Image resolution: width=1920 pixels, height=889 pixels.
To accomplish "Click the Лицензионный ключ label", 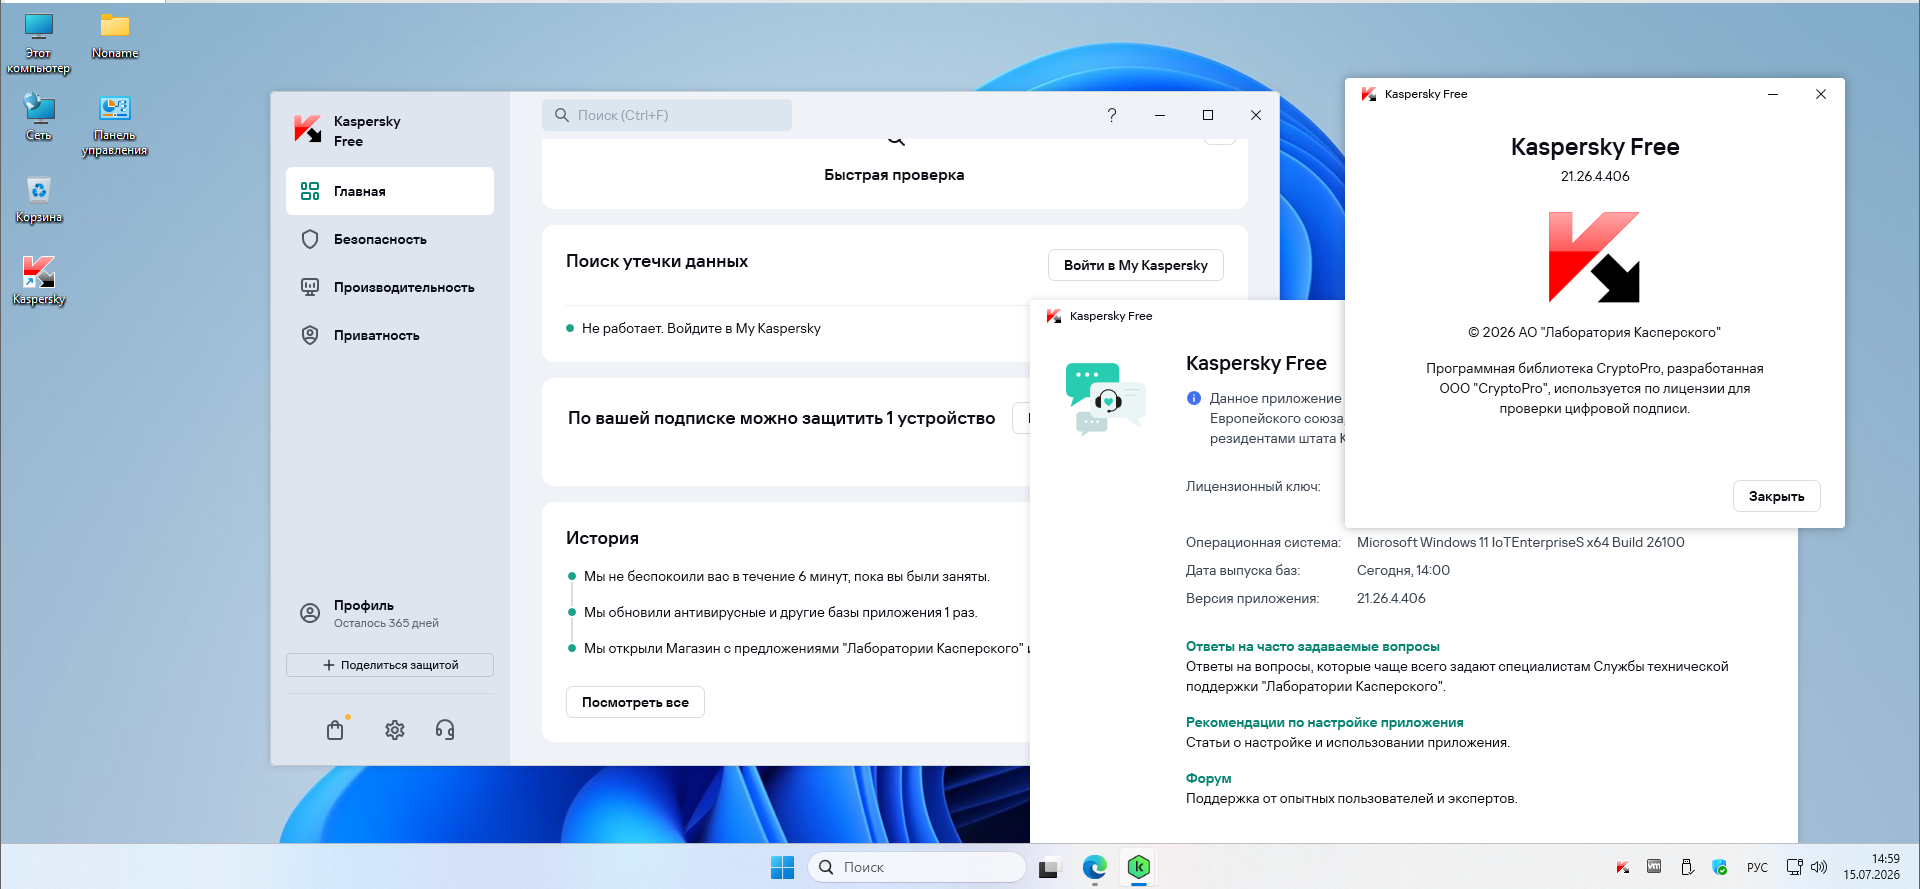I will click(x=1253, y=486).
